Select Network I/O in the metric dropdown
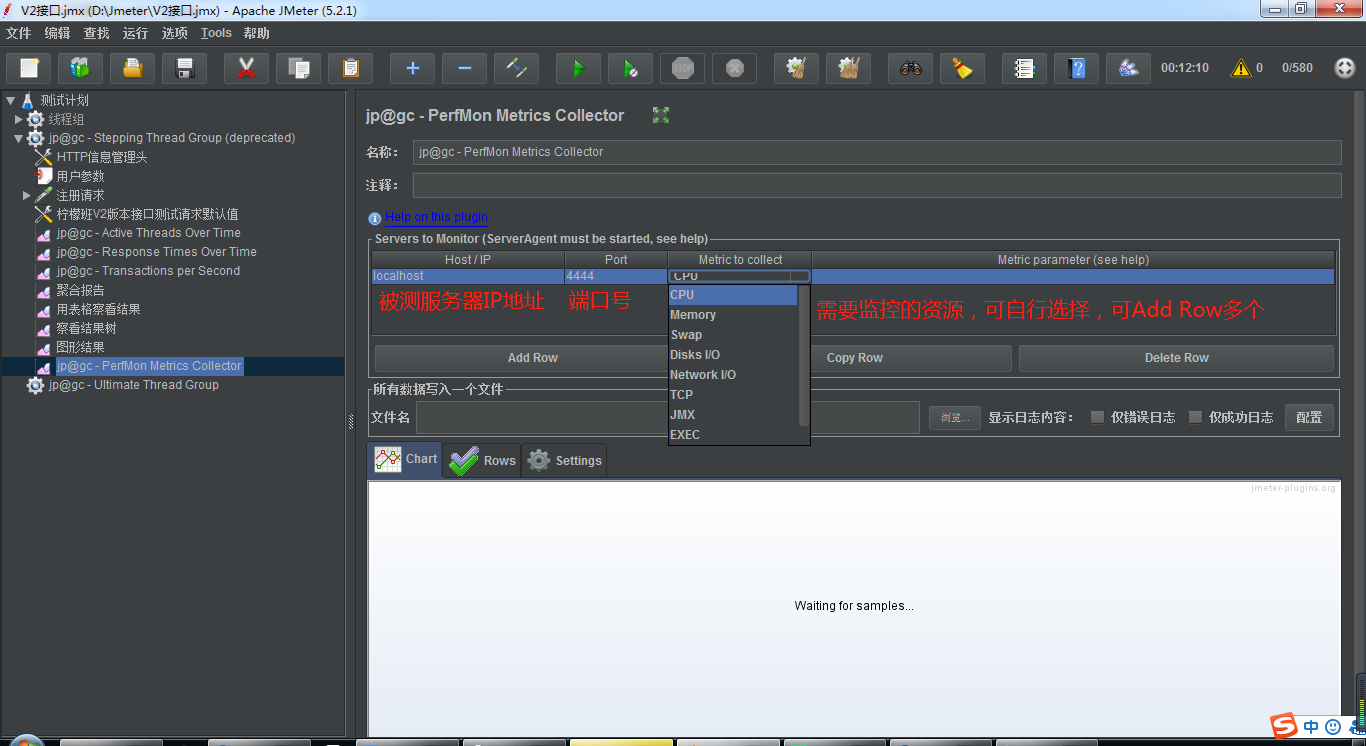The image size is (1366, 746). (733, 375)
